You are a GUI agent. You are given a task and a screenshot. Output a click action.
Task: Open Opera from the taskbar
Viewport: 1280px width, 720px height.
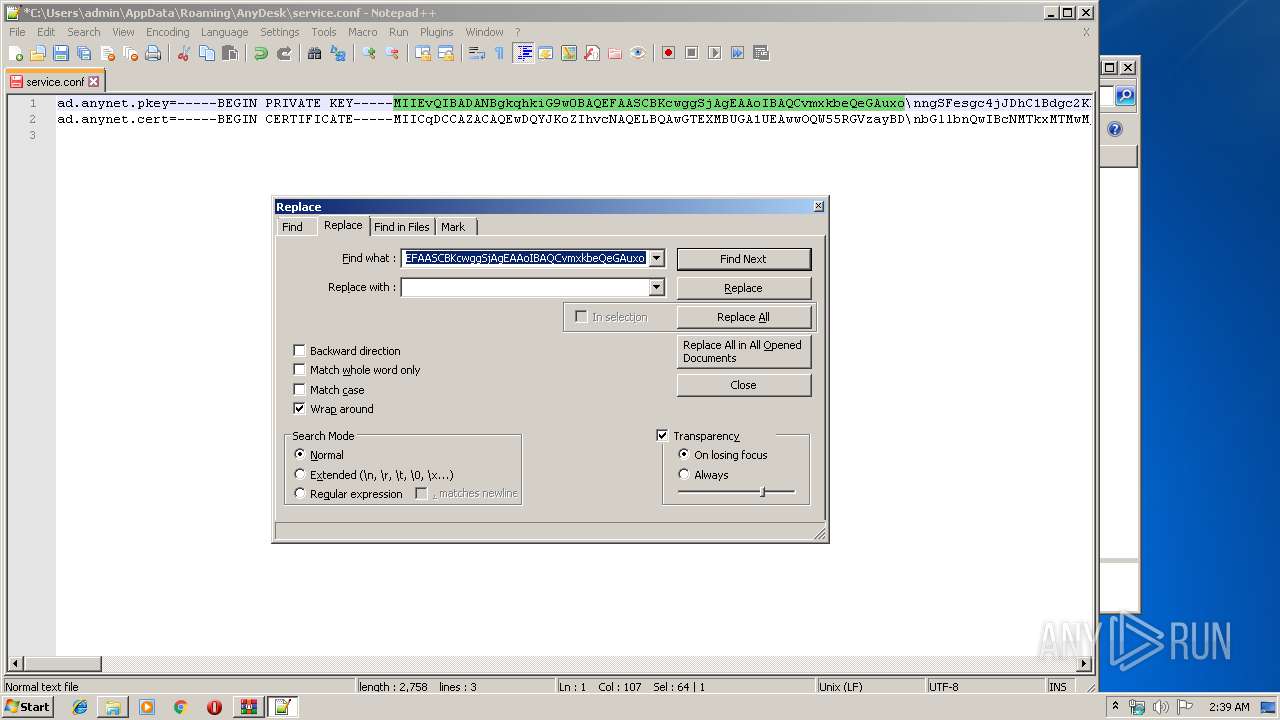point(214,707)
